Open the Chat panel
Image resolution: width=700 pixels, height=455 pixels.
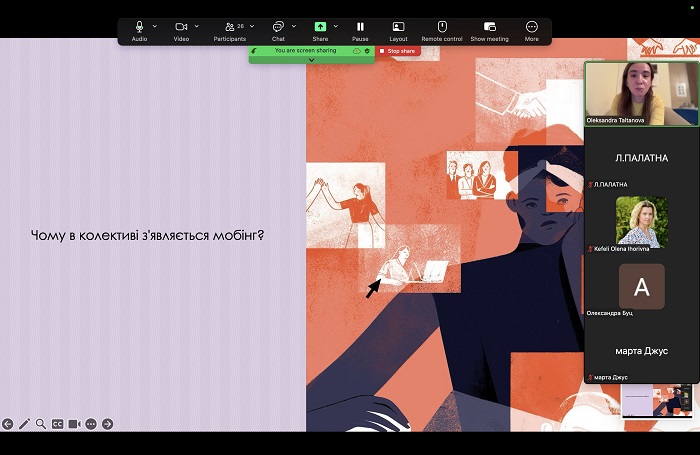(278, 27)
